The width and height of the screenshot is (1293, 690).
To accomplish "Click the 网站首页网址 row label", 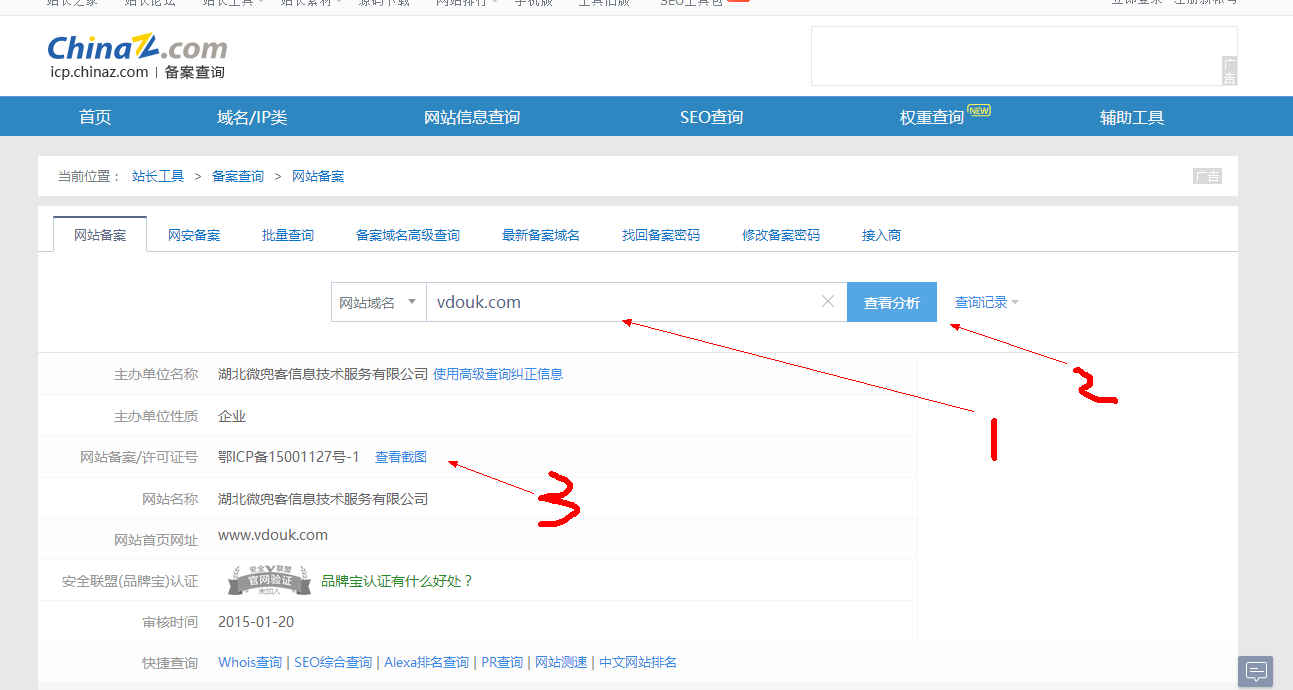I will (156, 540).
